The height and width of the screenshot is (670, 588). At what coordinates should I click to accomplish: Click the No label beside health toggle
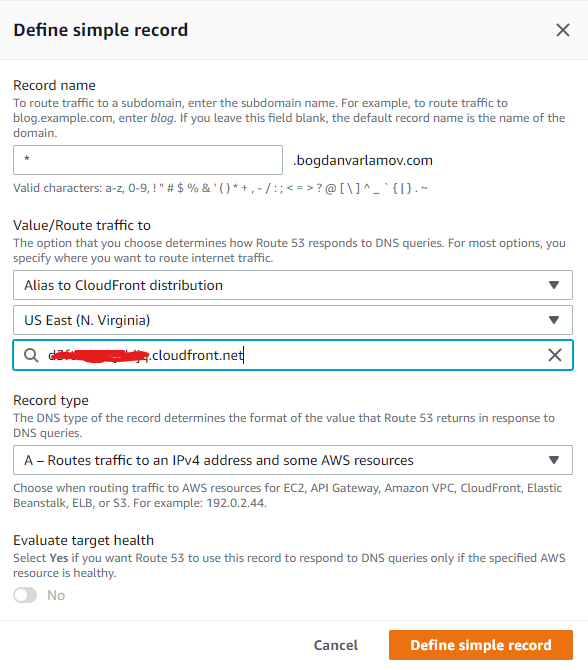pos(56,595)
